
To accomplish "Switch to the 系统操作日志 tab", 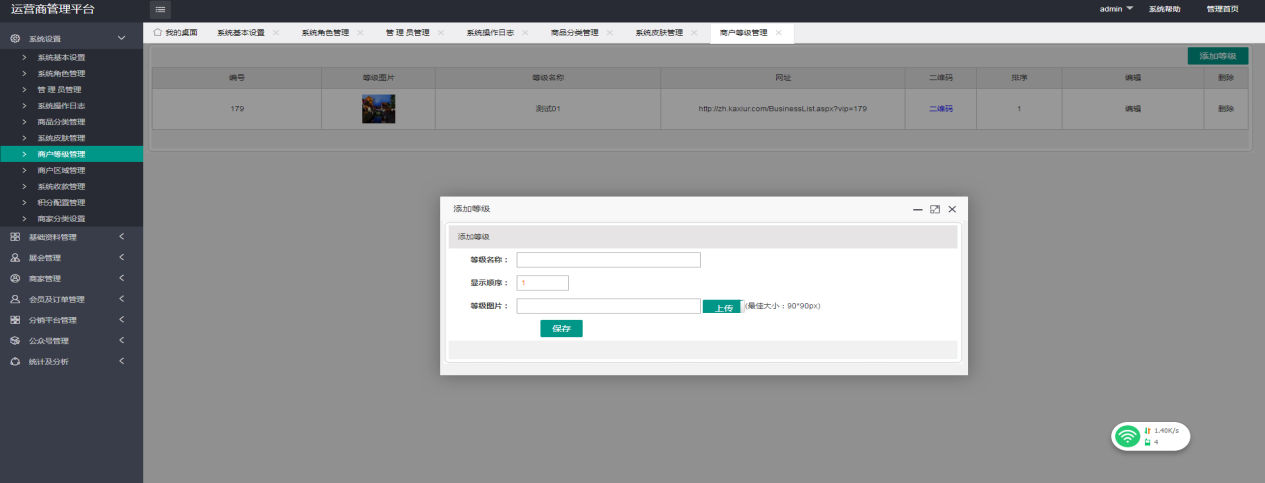I will coord(489,33).
